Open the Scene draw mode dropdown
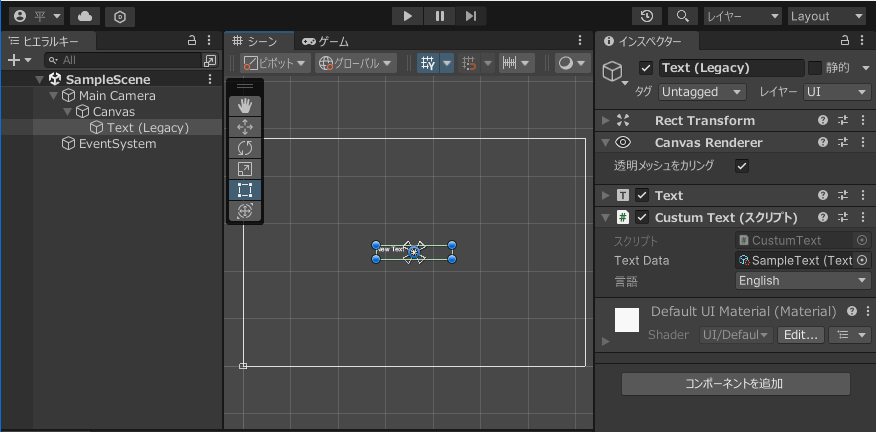 click(x=573, y=63)
